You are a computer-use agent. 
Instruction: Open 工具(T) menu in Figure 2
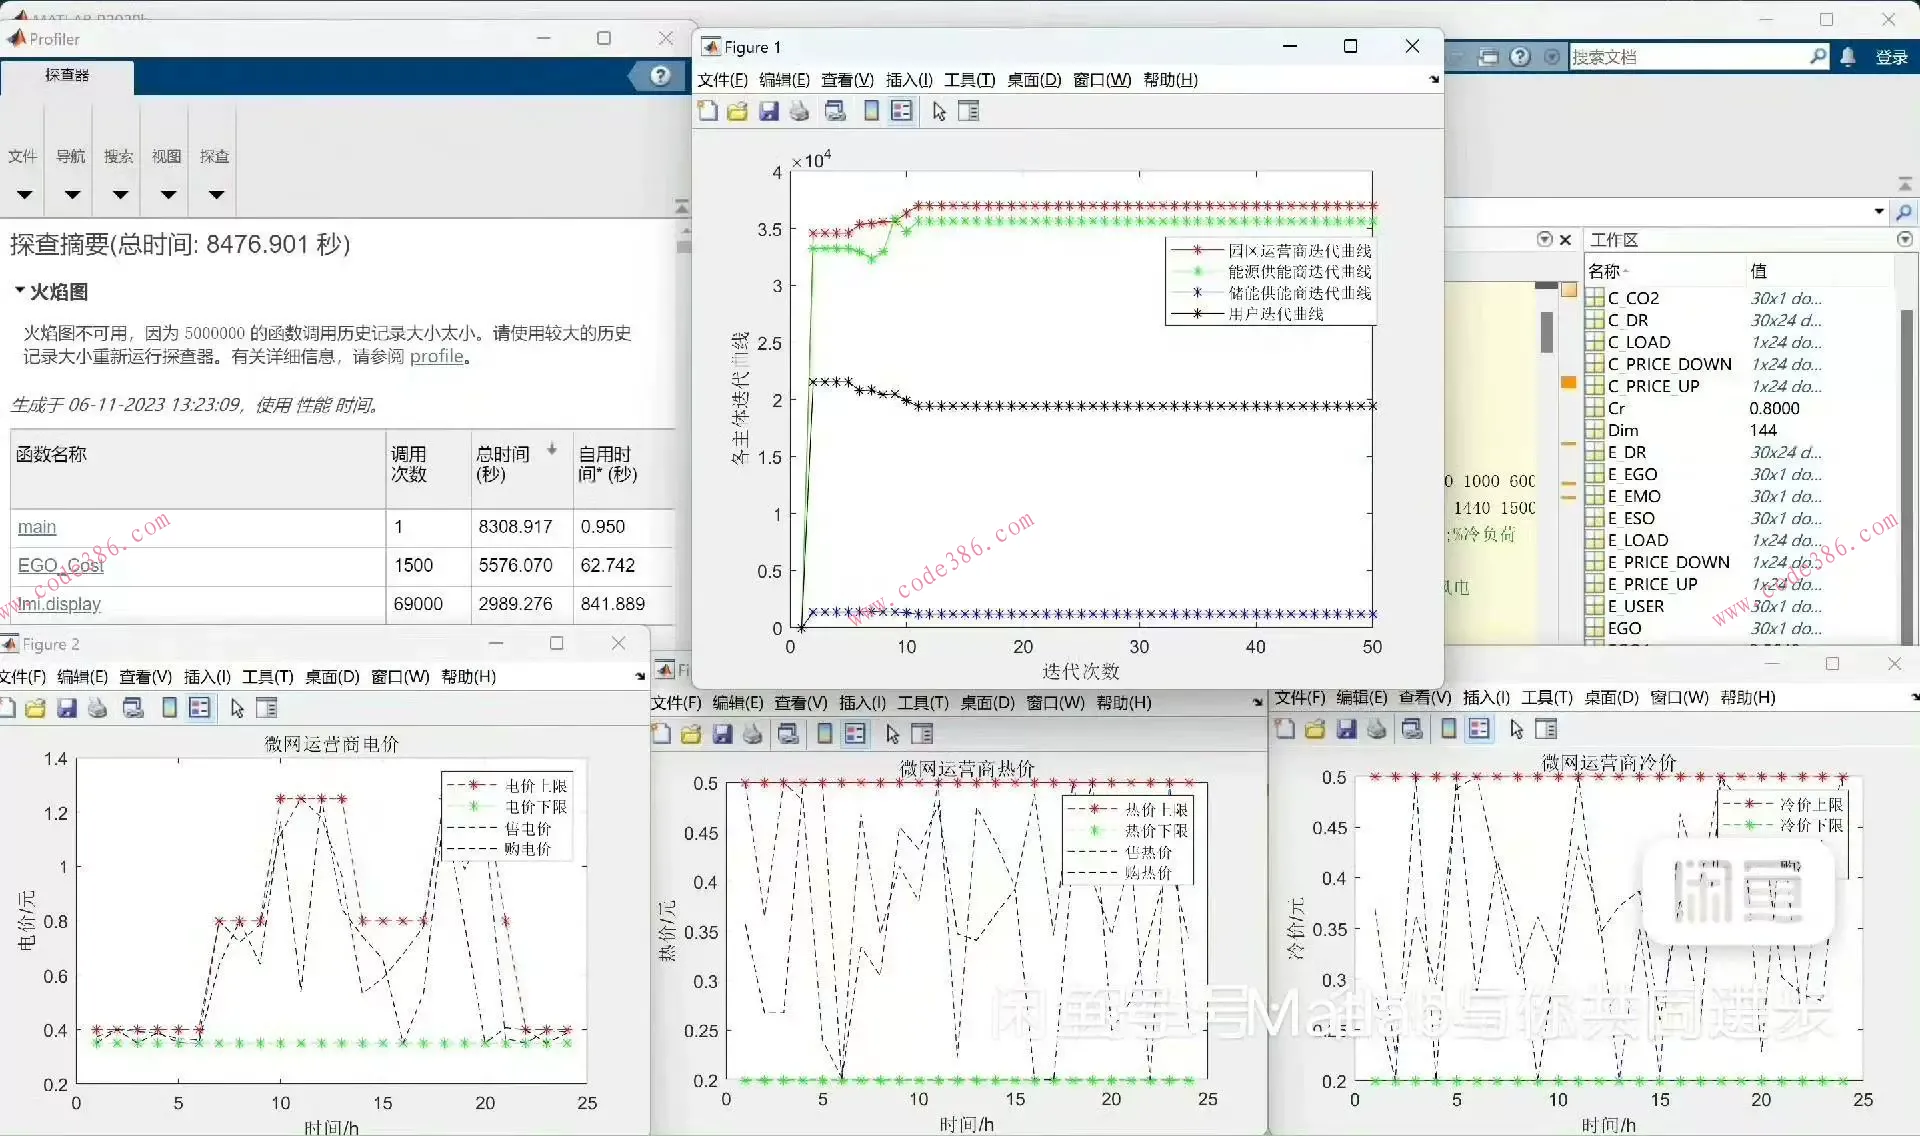tap(267, 677)
